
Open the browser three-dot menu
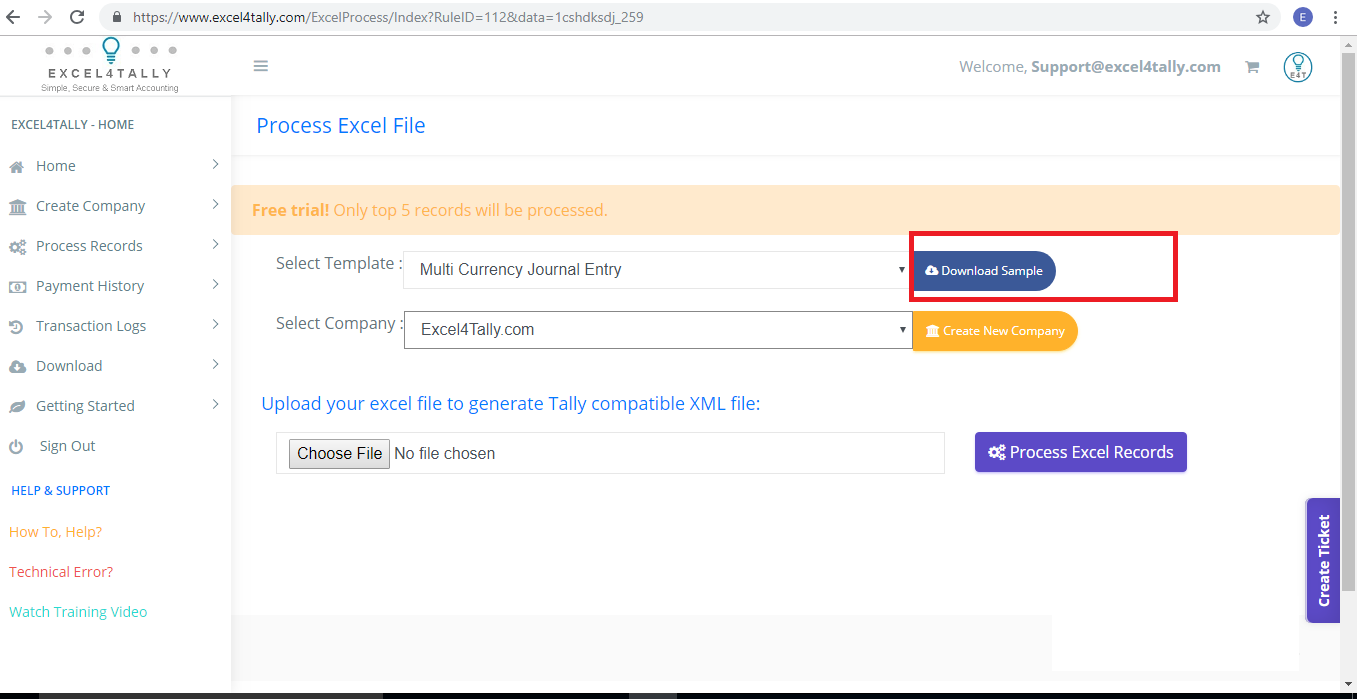[x=1336, y=17]
